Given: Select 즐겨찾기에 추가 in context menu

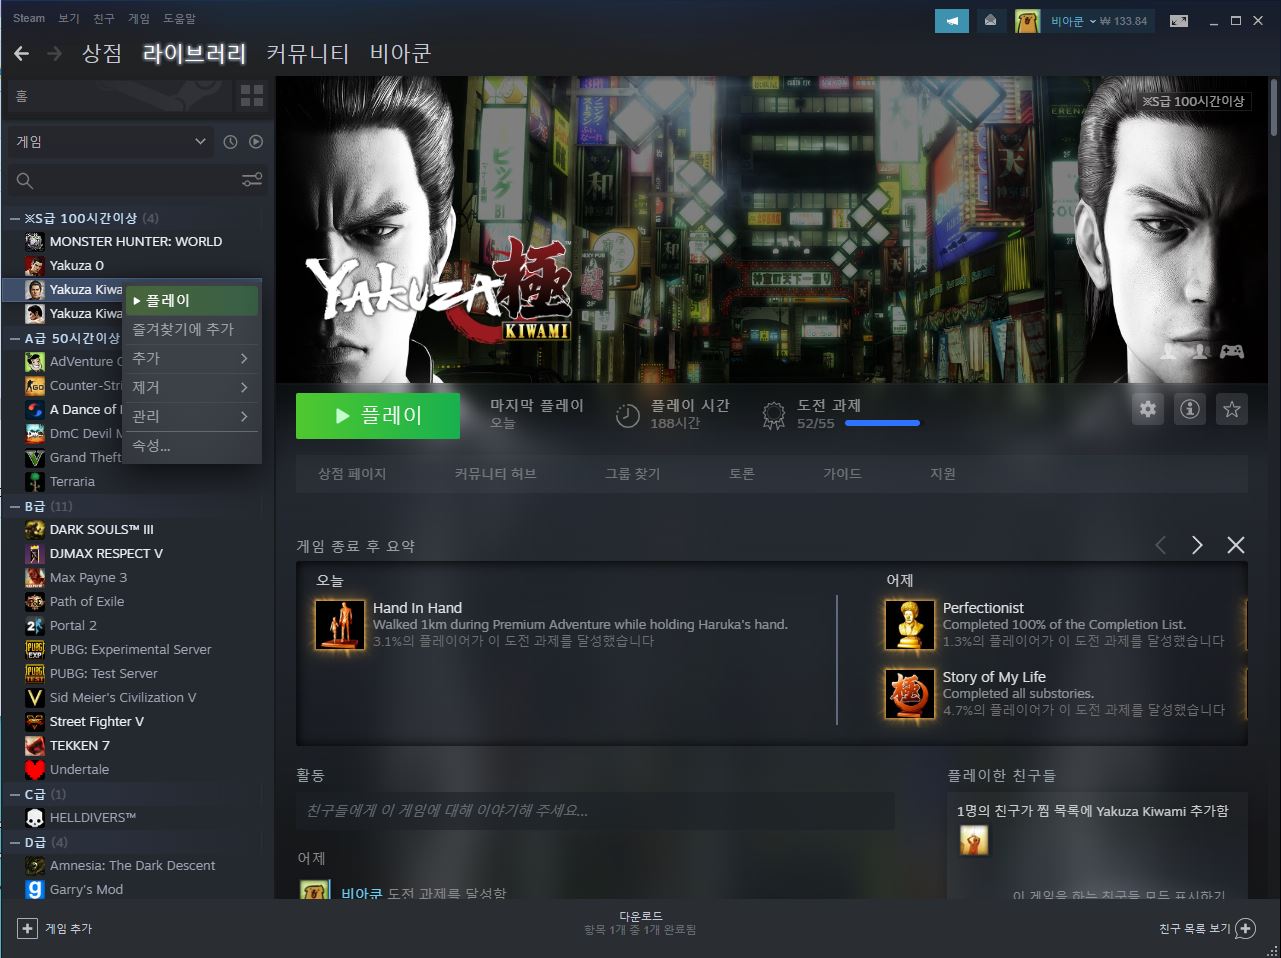Looking at the screenshot, I should coord(192,329).
